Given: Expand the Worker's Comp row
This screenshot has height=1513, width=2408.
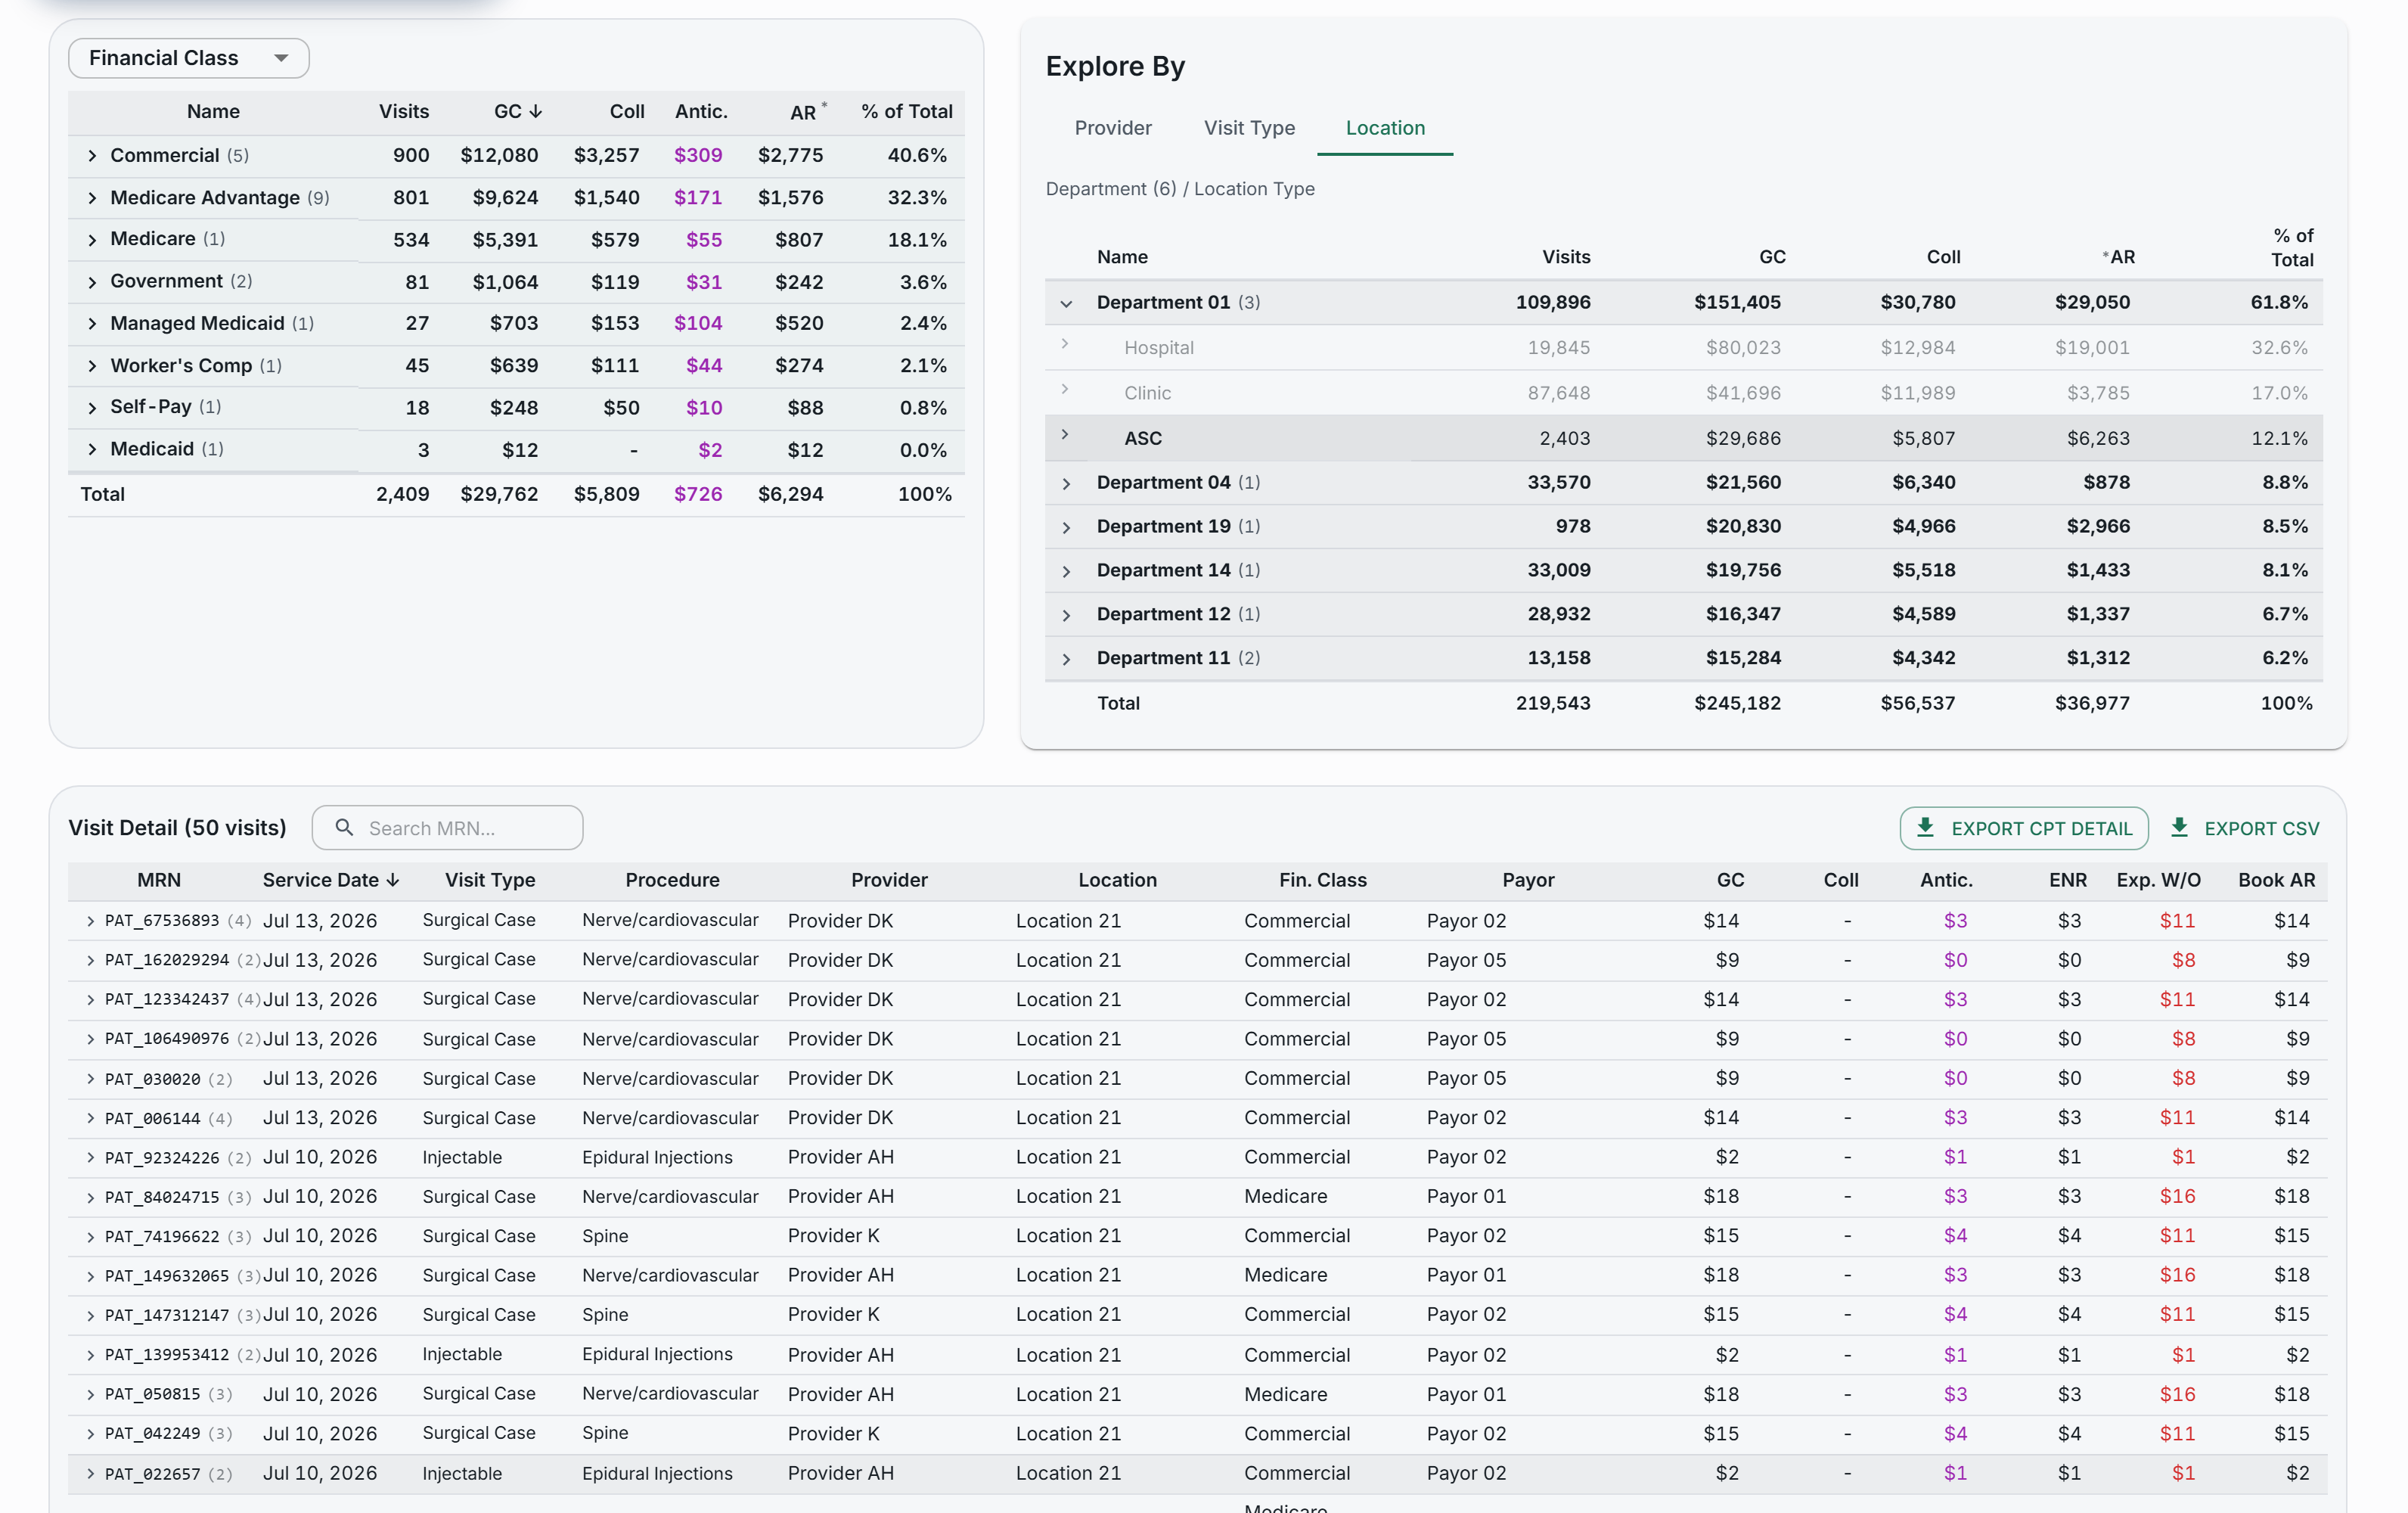Looking at the screenshot, I should pyautogui.click(x=92, y=366).
